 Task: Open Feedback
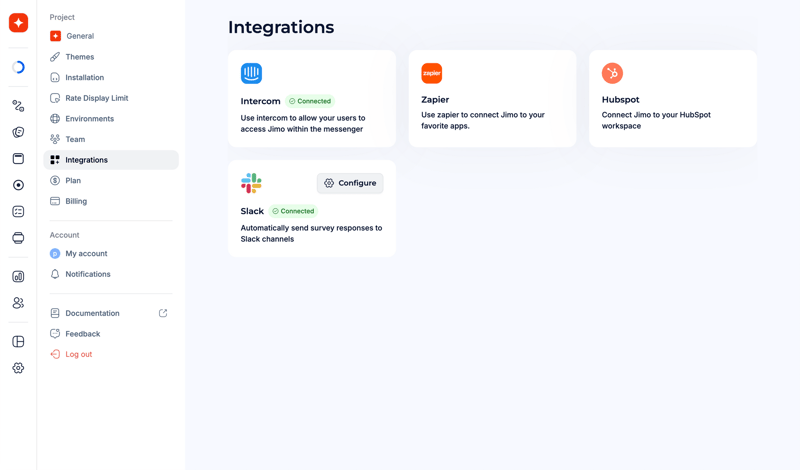click(x=111, y=334)
